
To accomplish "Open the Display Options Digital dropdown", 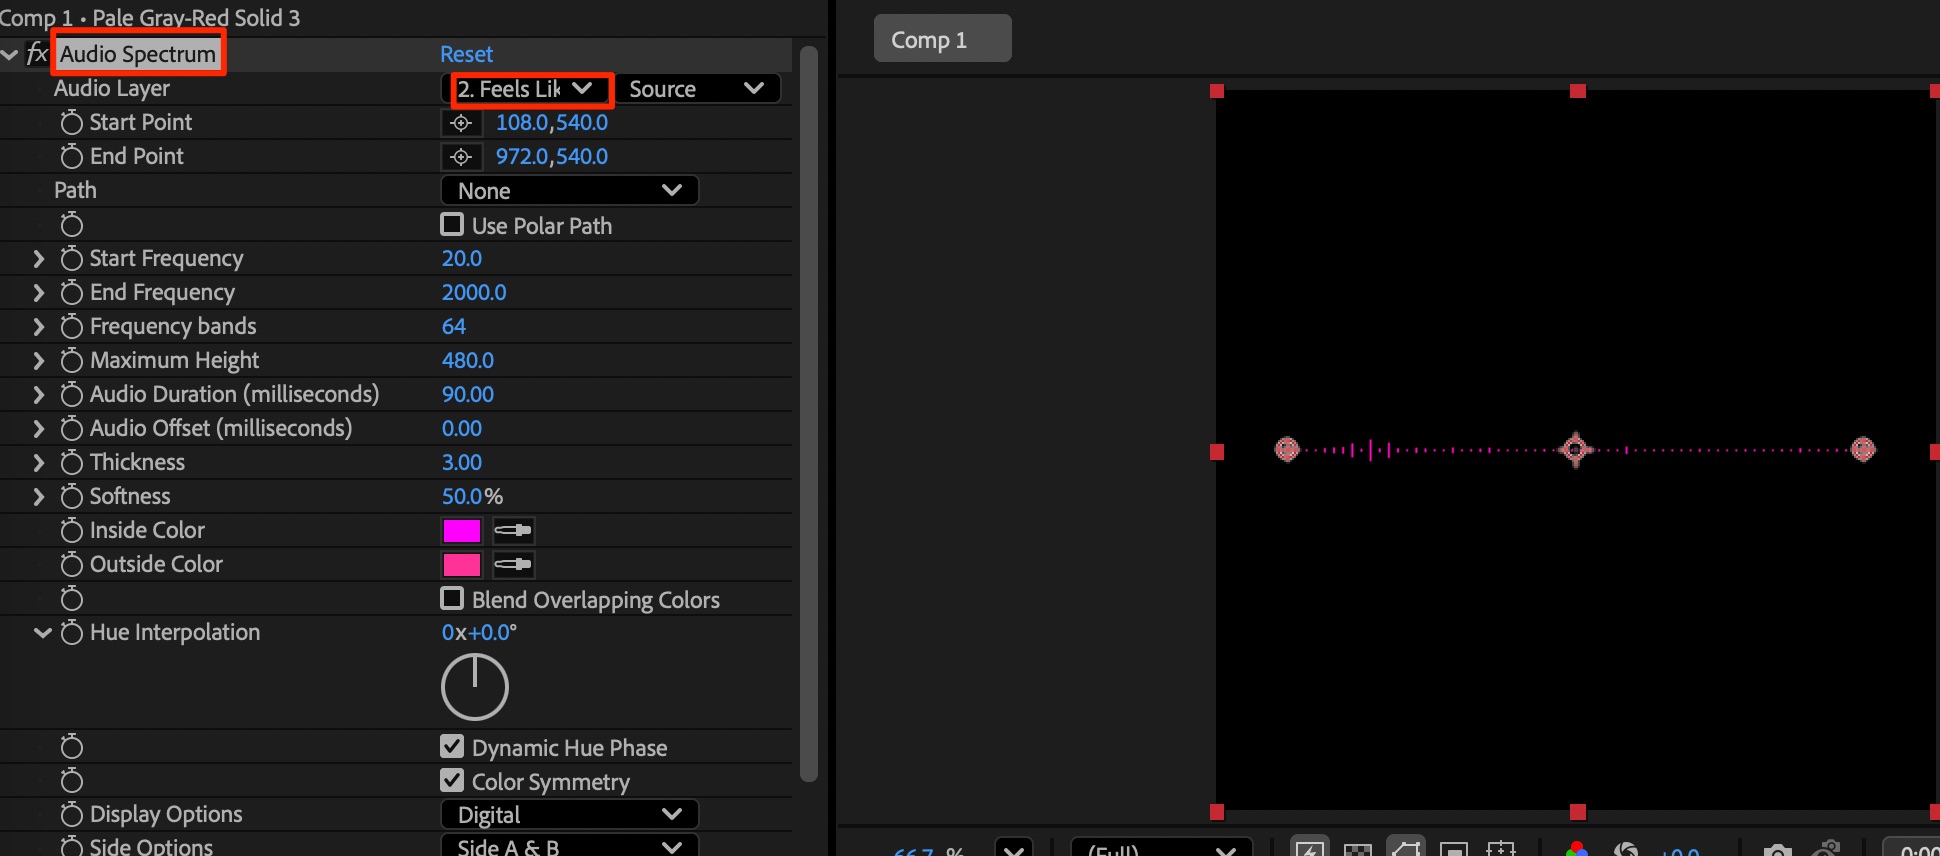I will coord(569,815).
